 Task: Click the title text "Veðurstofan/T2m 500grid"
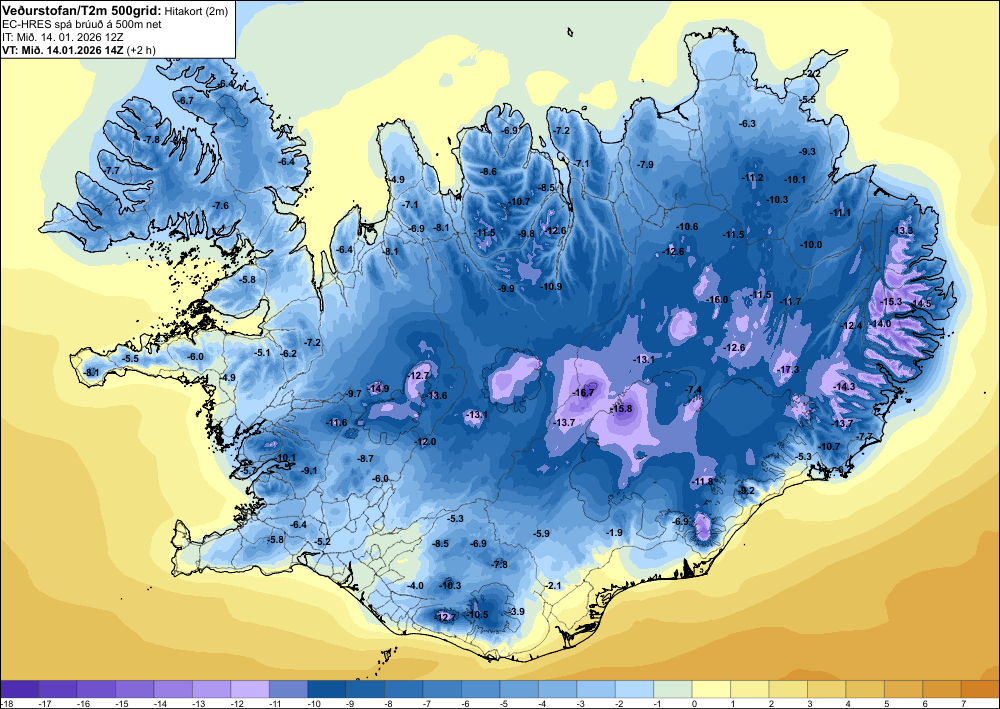click(x=82, y=10)
